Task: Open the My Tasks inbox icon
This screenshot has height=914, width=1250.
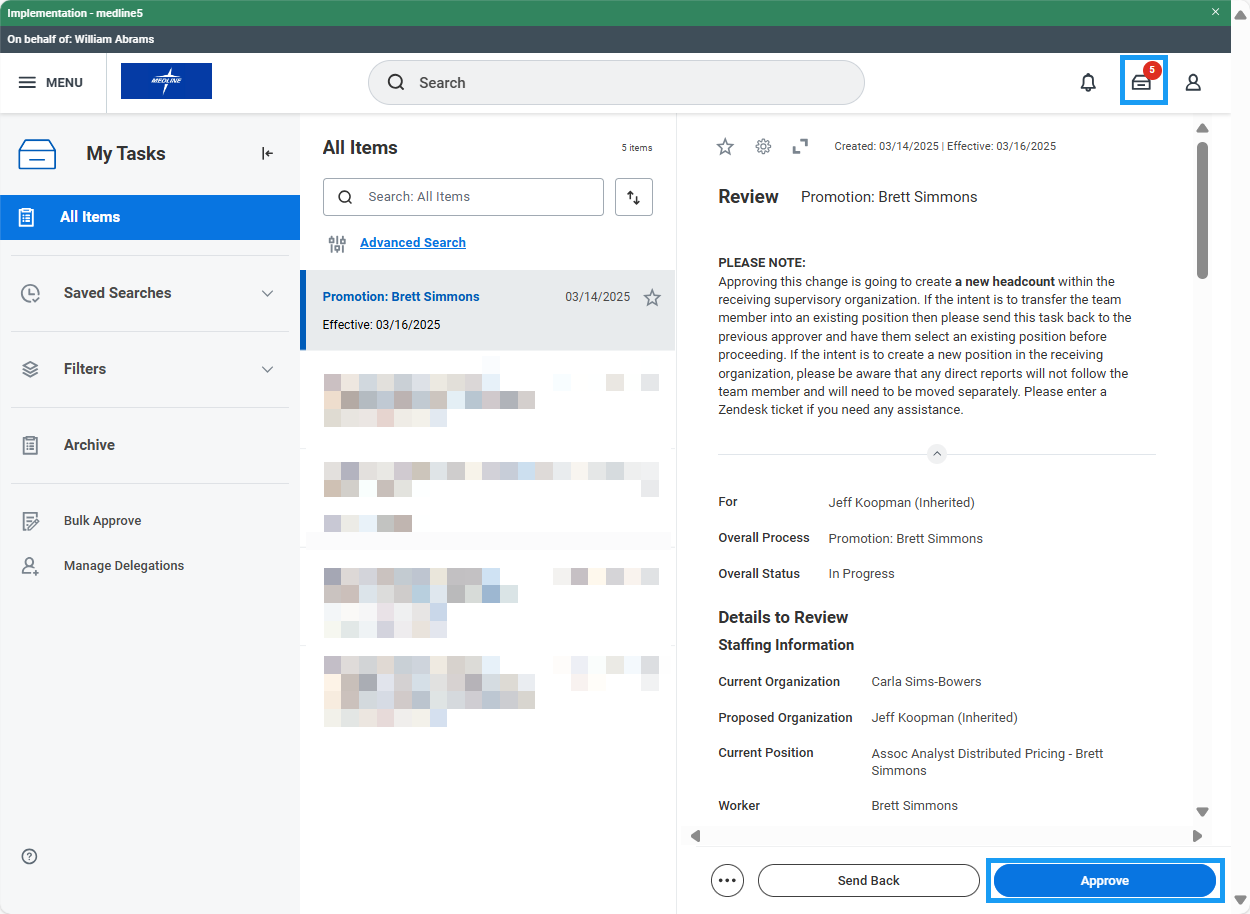Action: coord(1143,82)
